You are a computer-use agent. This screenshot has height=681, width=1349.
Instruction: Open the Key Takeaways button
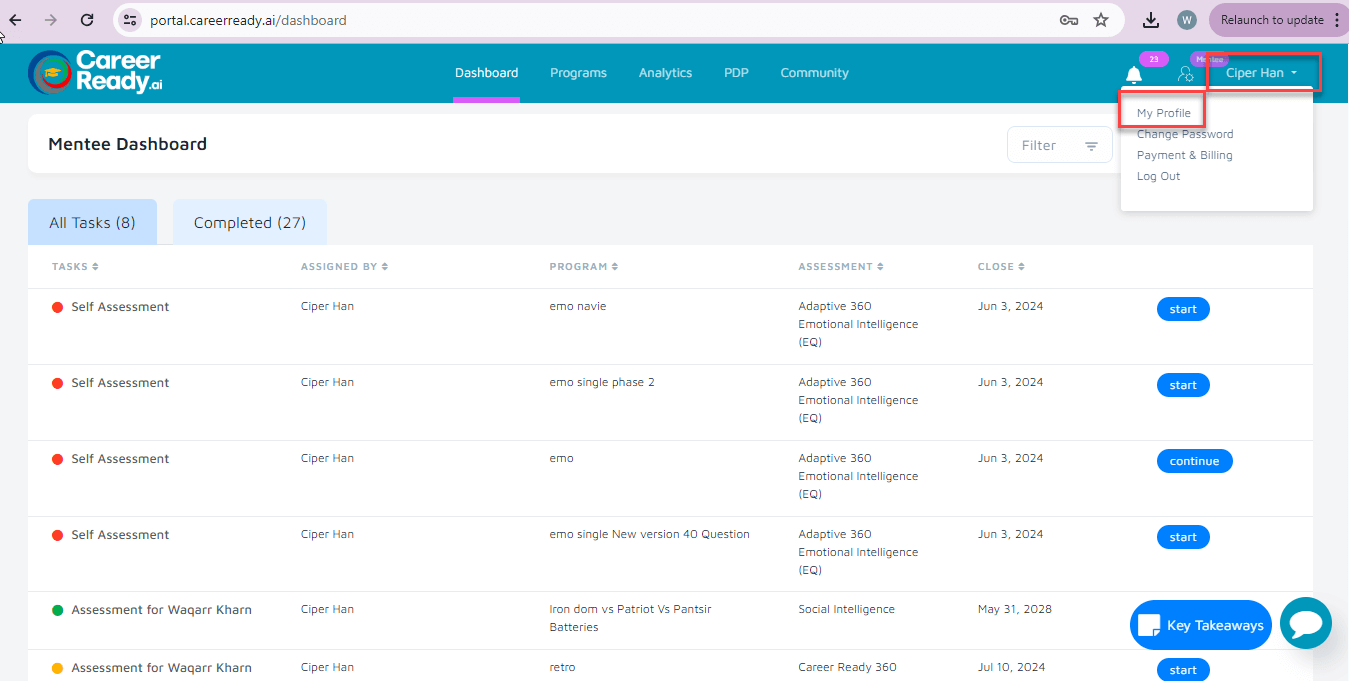[1200, 625]
